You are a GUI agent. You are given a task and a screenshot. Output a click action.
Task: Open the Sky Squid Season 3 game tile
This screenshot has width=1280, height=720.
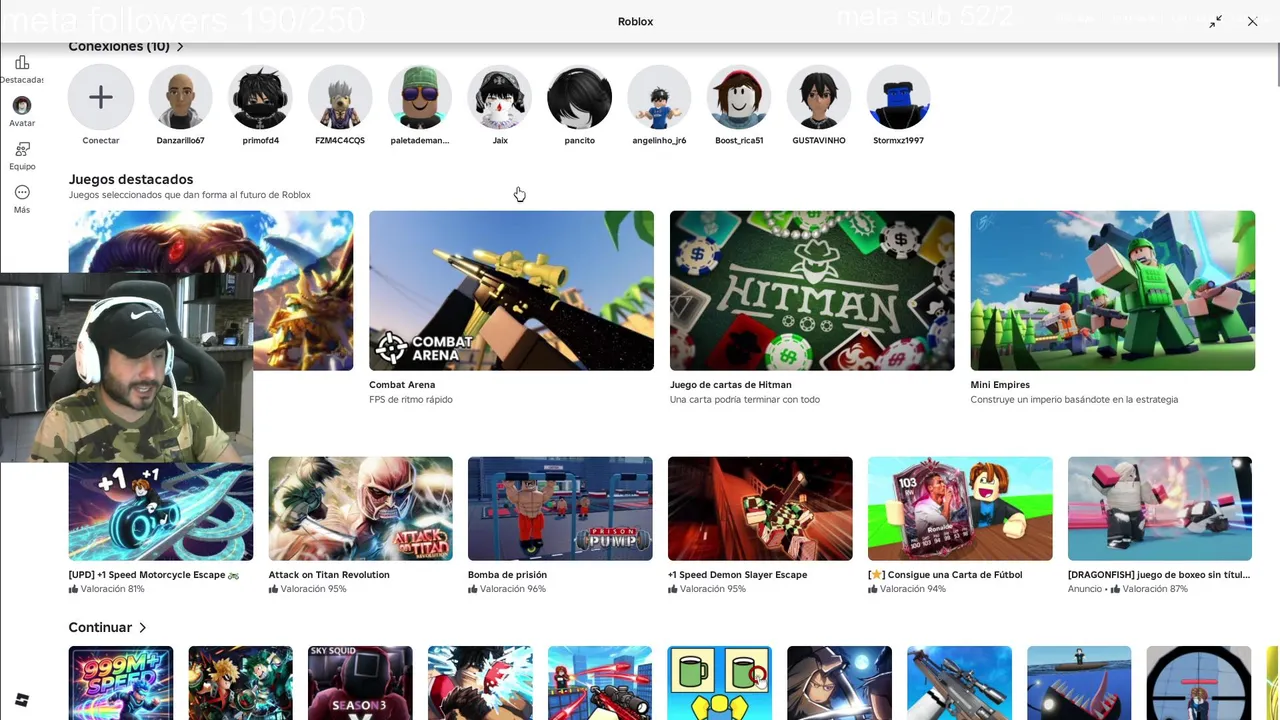[x=360, y=683]
